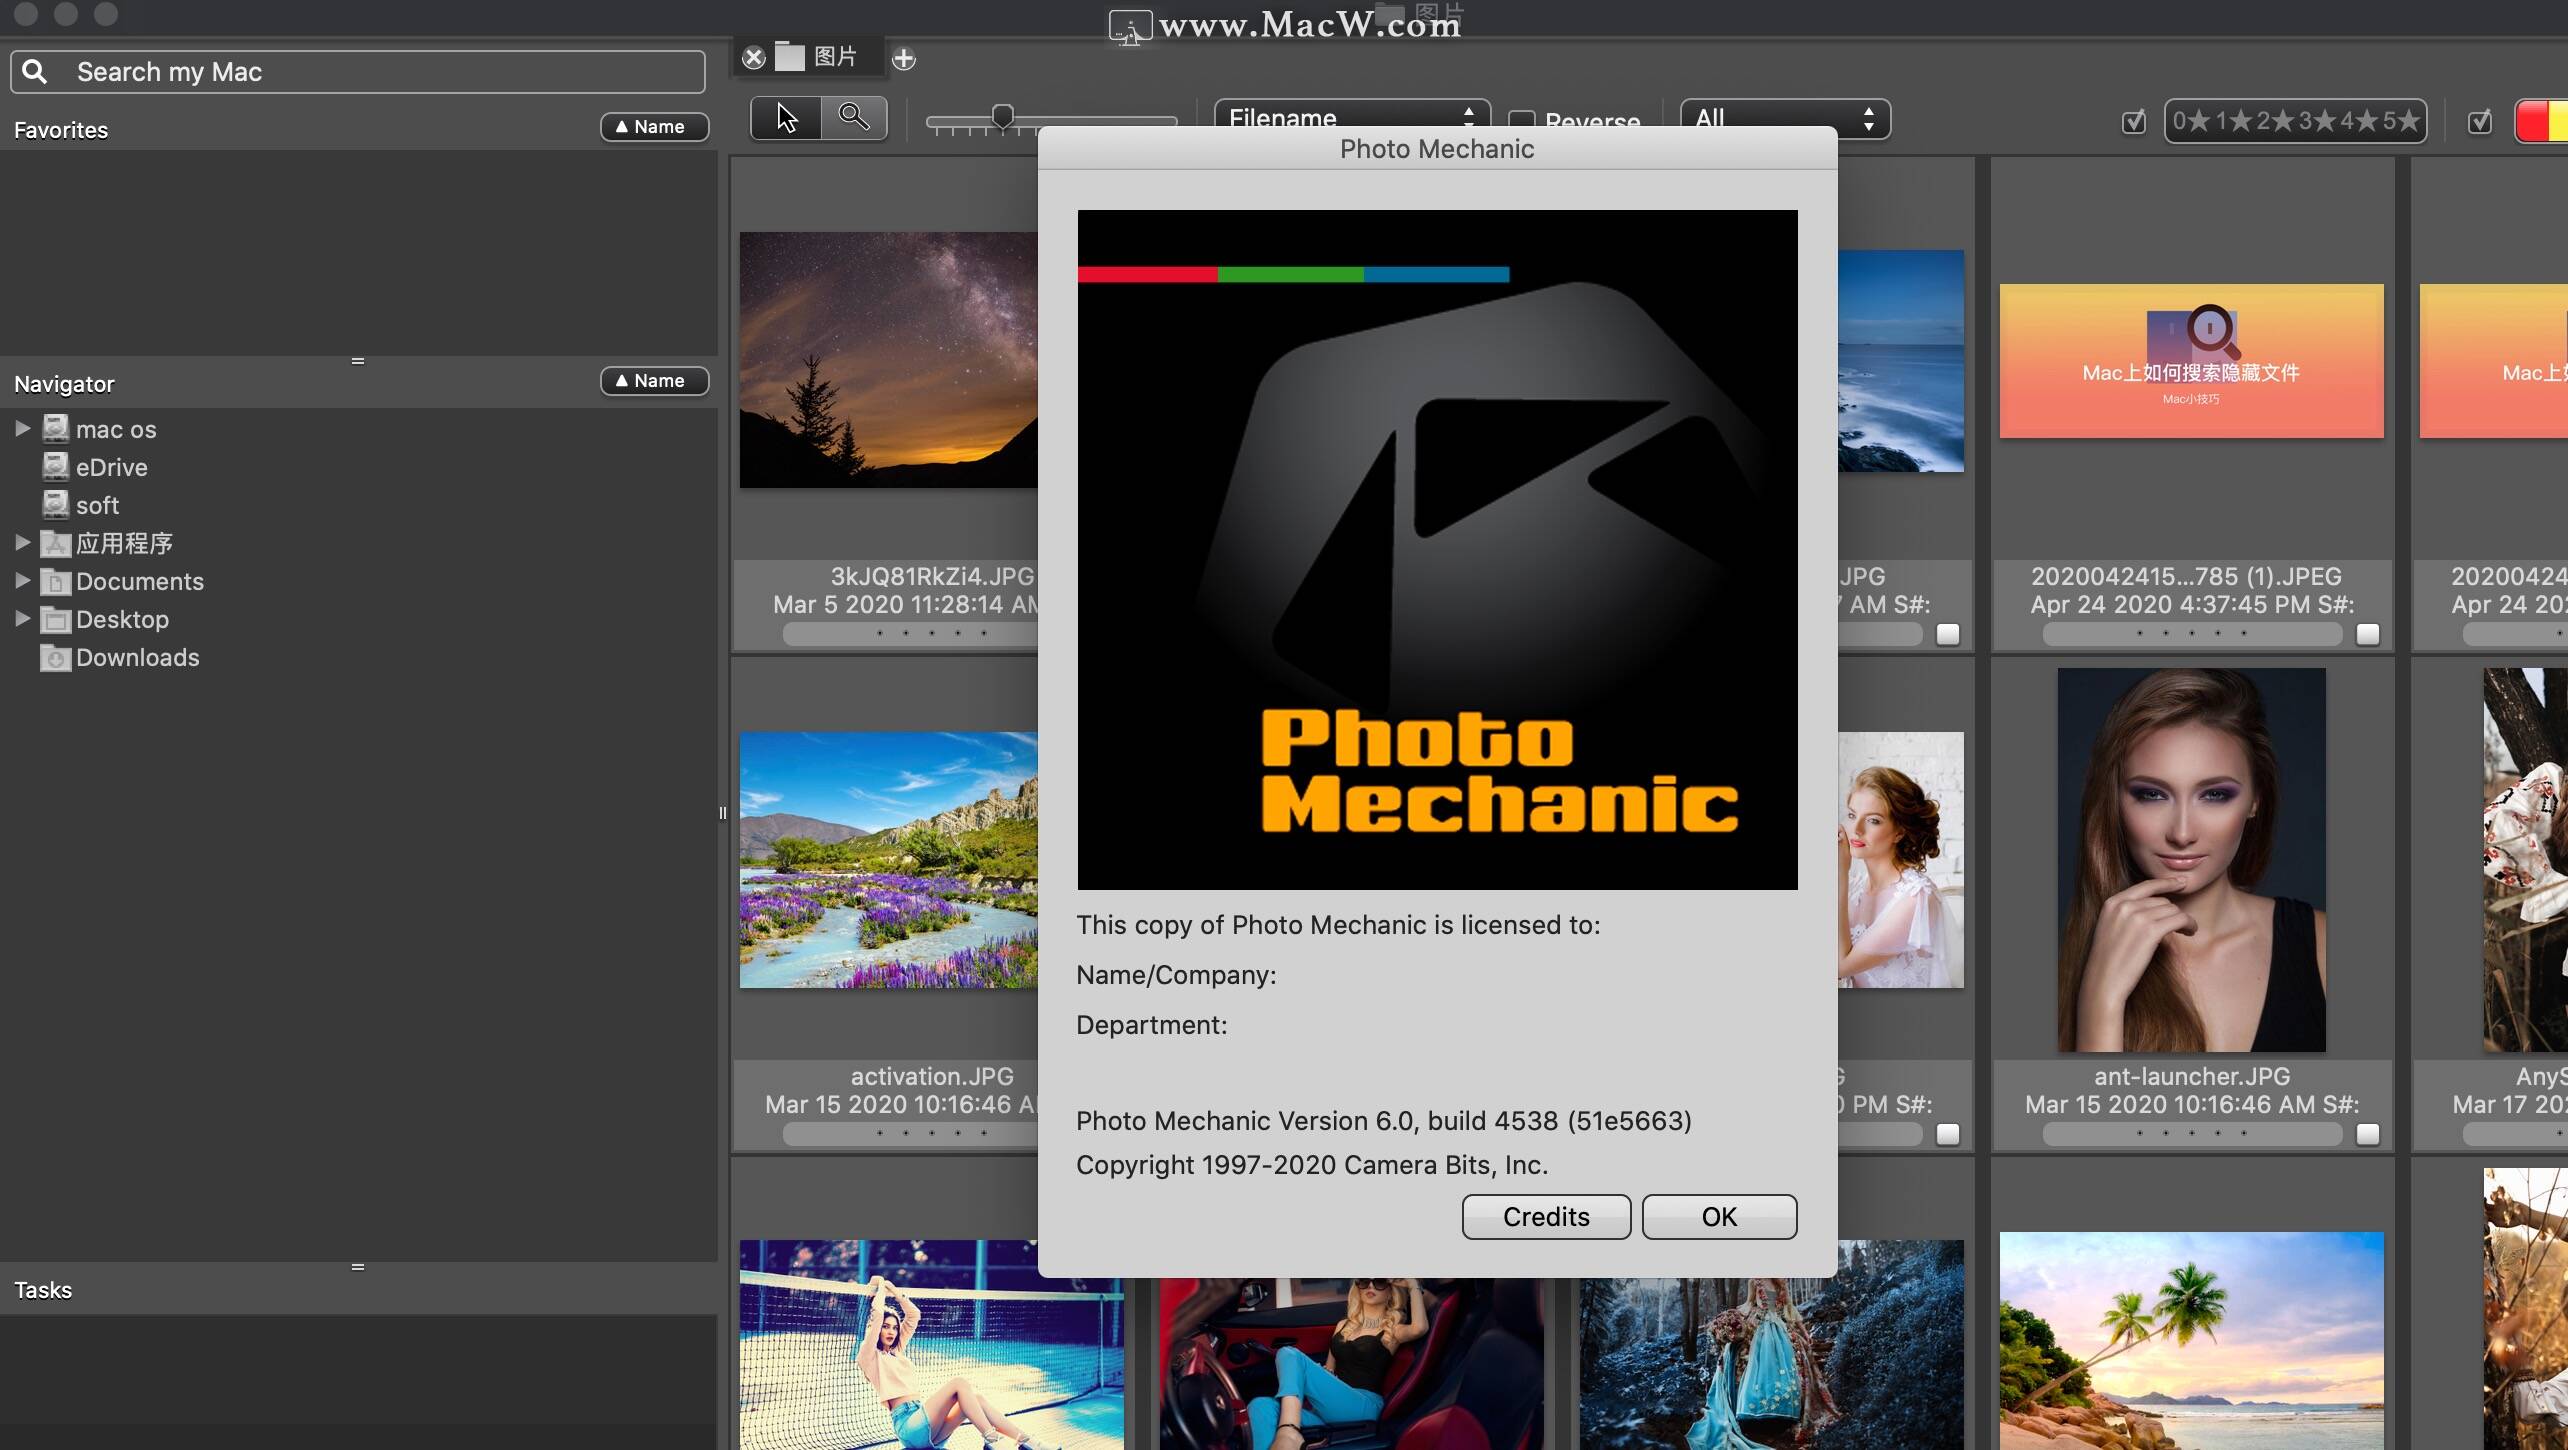Expand the Documents tree node
The width and height of the screenshot is (2568, 1450).
pos(22,581)
